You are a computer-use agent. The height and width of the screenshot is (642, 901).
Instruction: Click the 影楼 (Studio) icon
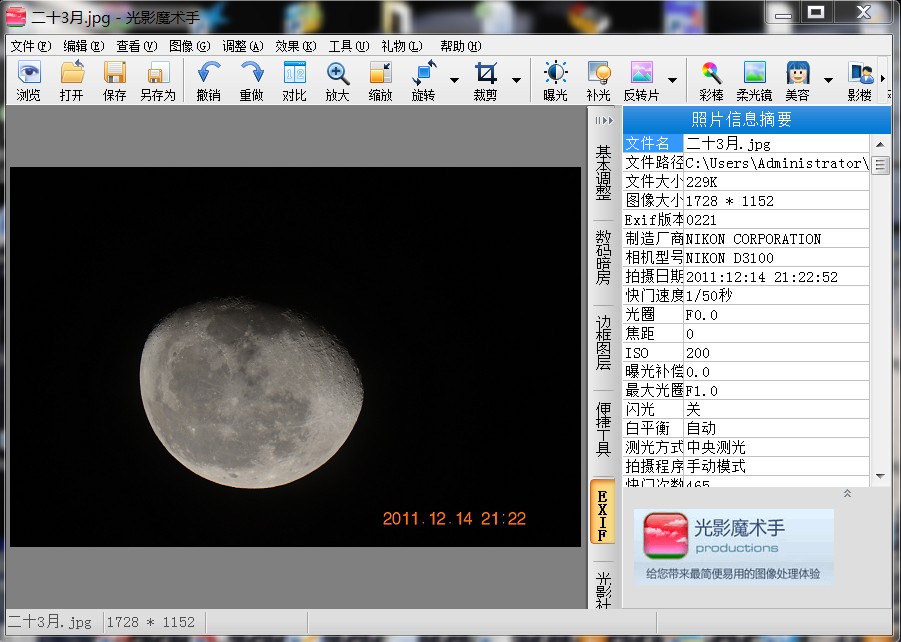point(860,73)
